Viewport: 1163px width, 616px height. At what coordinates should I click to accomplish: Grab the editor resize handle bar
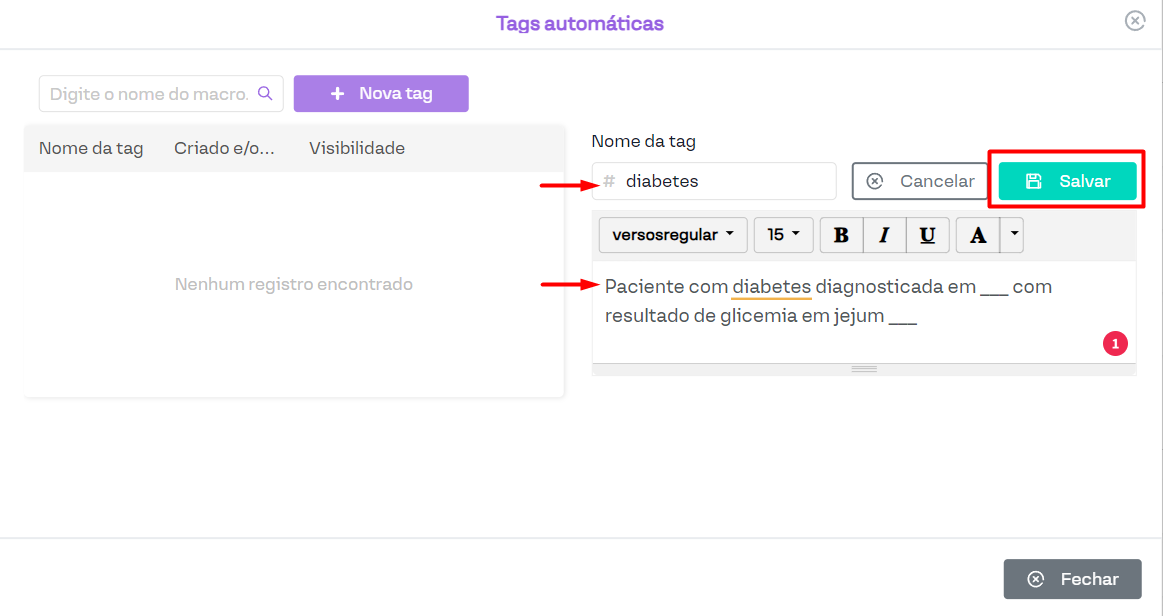[864, 369]
